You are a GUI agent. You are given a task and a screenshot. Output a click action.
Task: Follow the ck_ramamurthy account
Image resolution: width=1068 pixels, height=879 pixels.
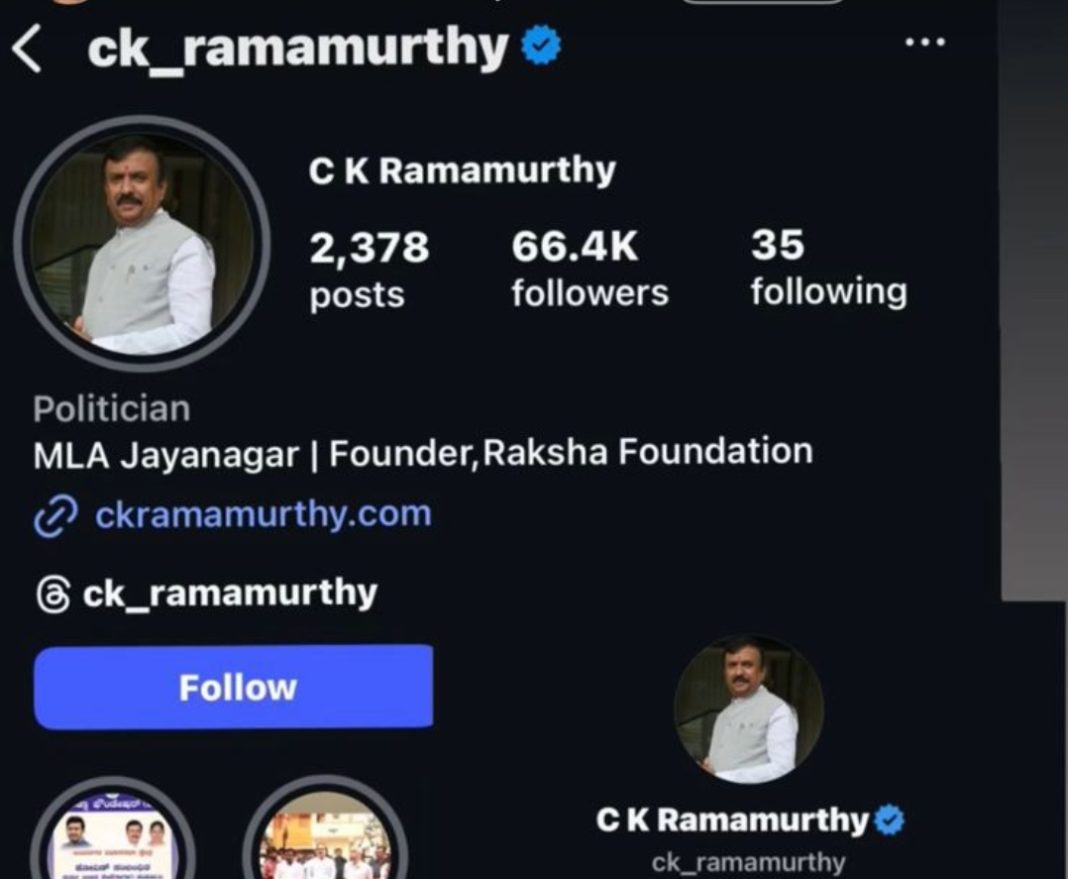tap(234, 686)
